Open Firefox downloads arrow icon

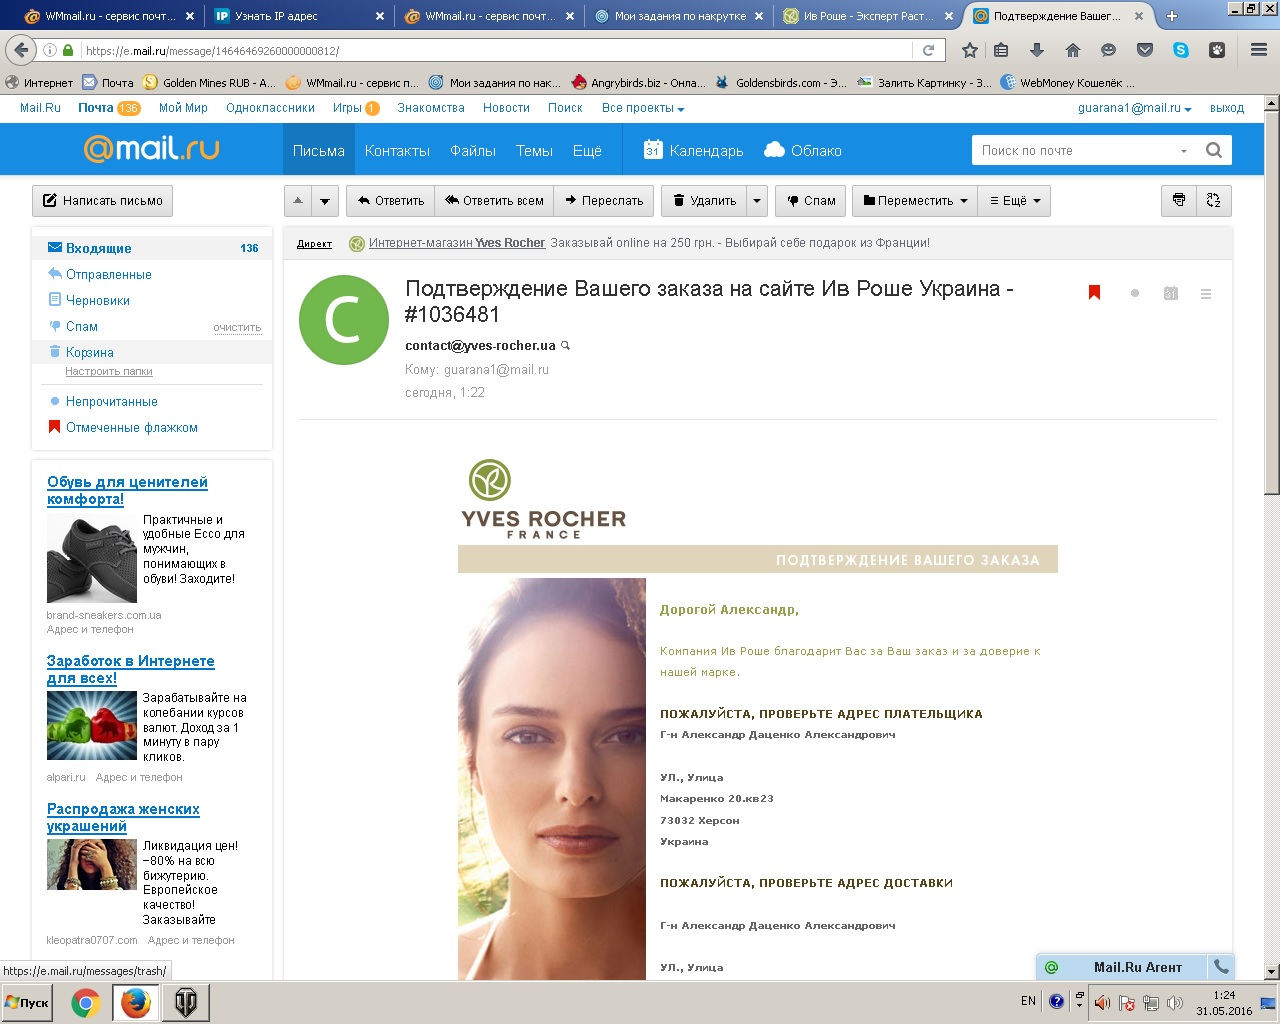coord(1037,50)
